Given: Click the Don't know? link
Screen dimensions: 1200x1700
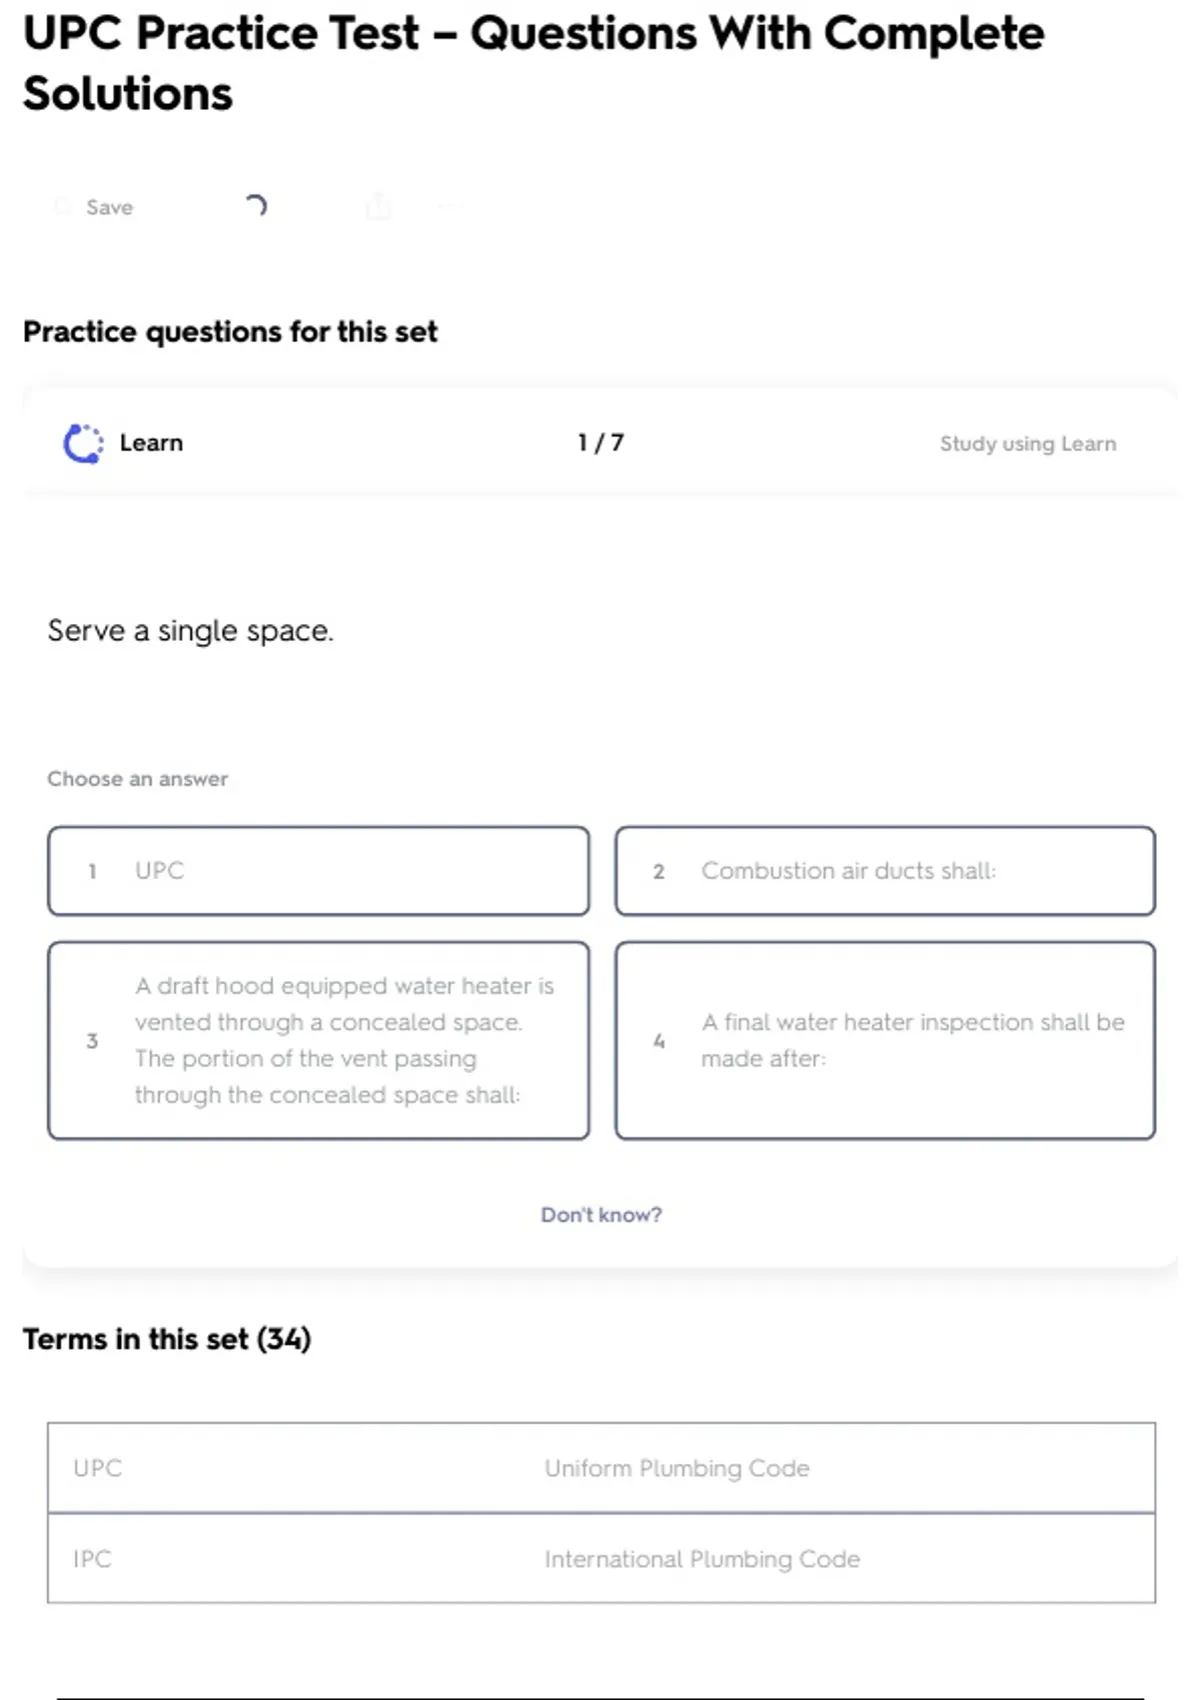Looking at the screenshot, I should [601, 1215].
